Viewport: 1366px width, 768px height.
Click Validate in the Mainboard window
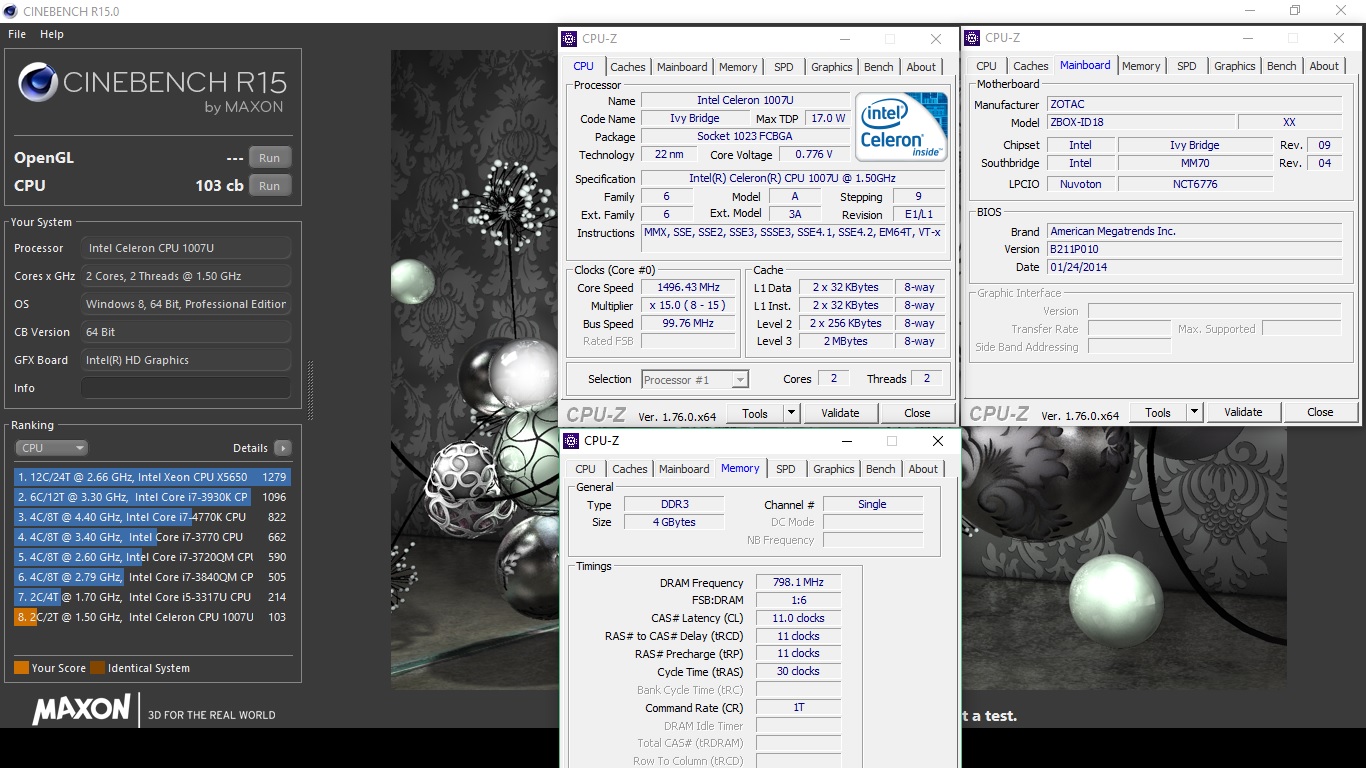click(1243, 412)
